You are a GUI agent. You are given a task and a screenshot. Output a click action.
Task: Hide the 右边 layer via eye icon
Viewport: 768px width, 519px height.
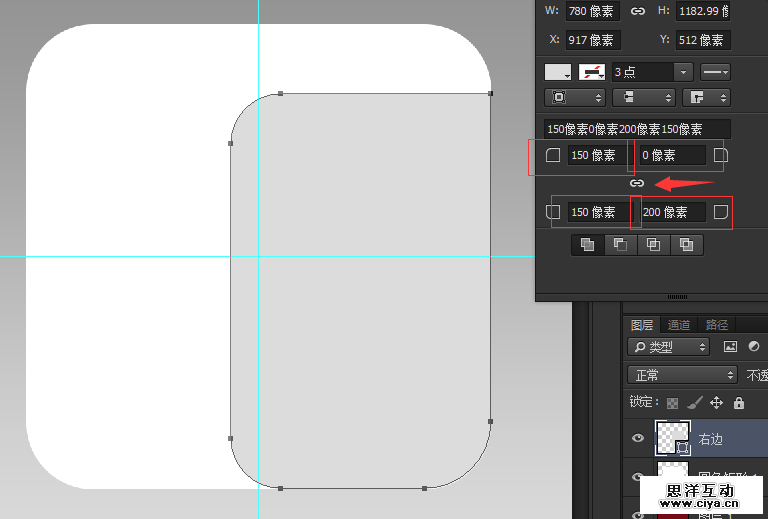coord(639,439)
